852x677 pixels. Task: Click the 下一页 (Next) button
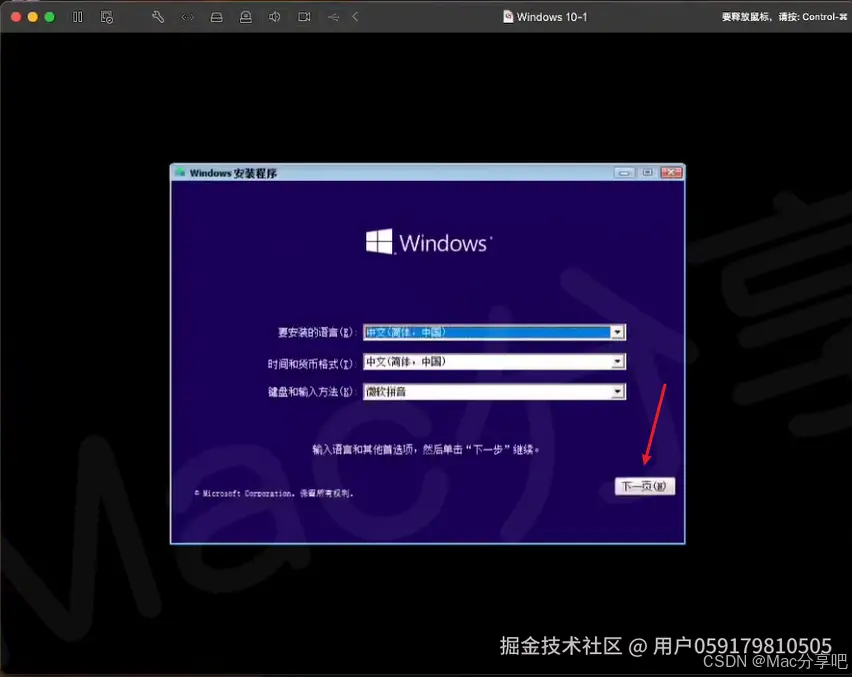point(644,486)
